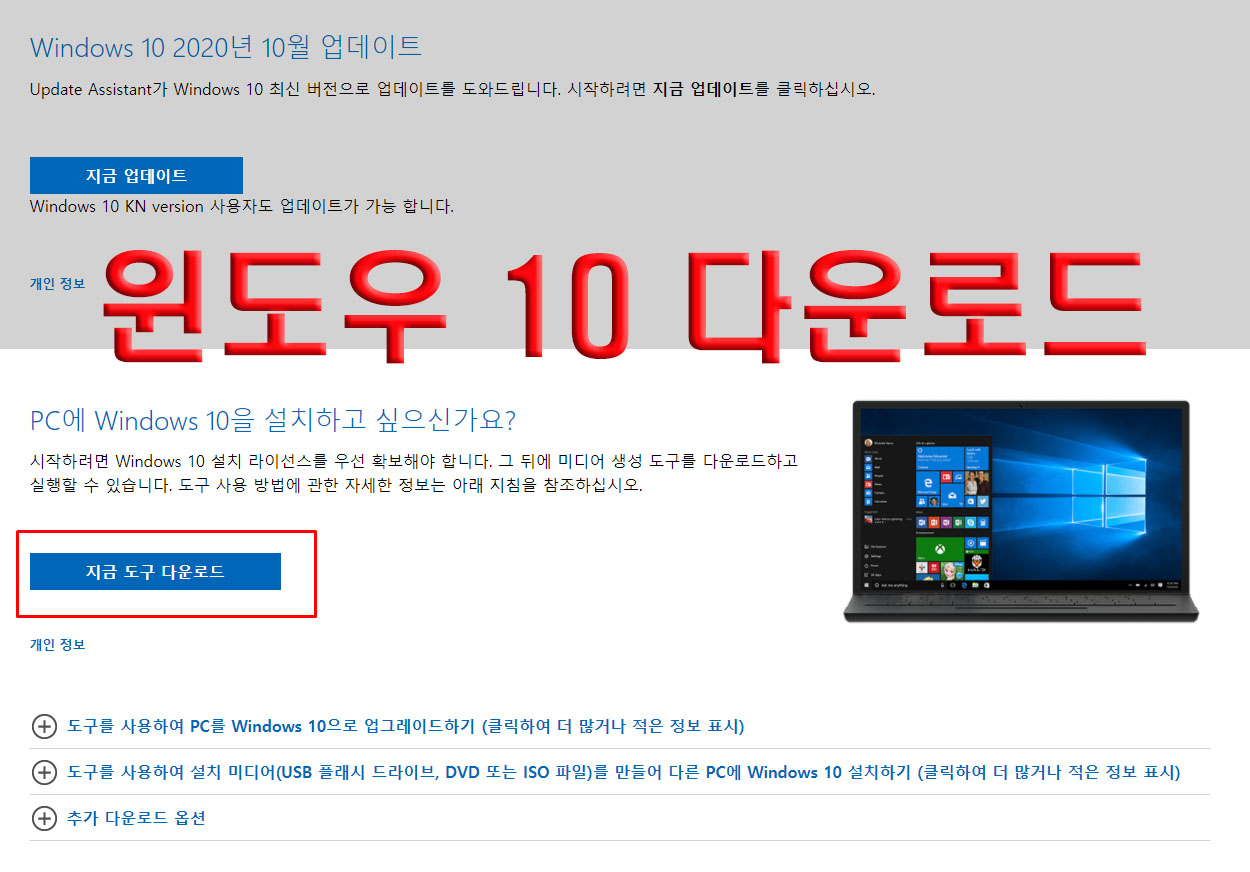
Task: Click the Windows 10 laptop image
Action: pos(1021,511)
